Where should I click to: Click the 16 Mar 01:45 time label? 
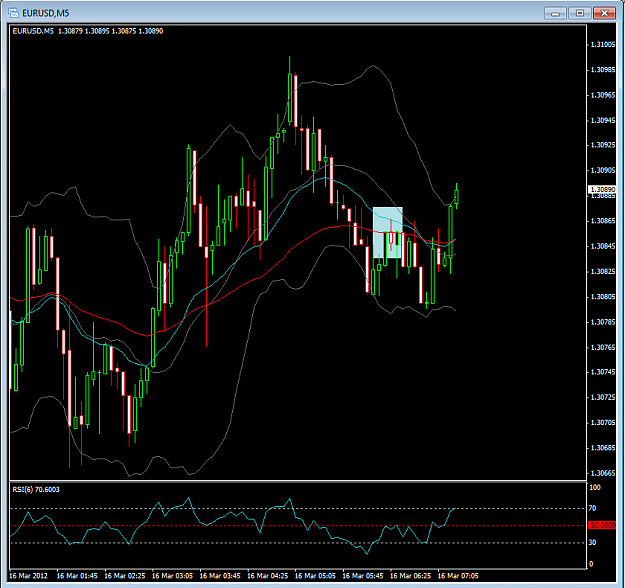tap(77, 576)
